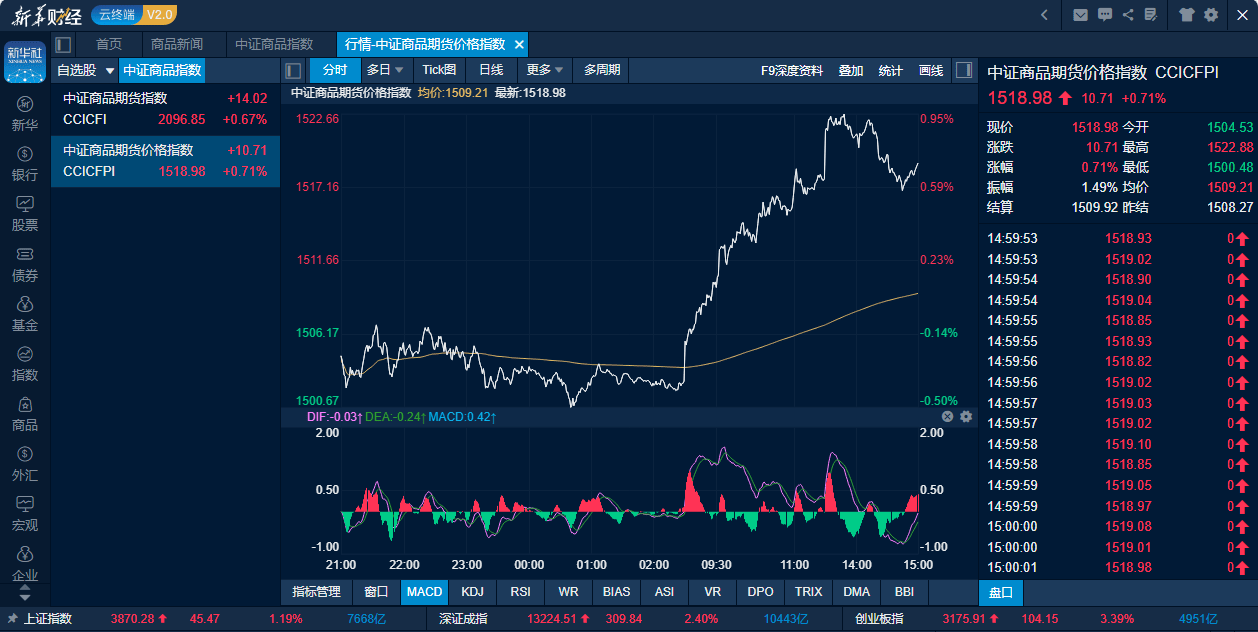Toggle the right quote panel visibility

964,70
